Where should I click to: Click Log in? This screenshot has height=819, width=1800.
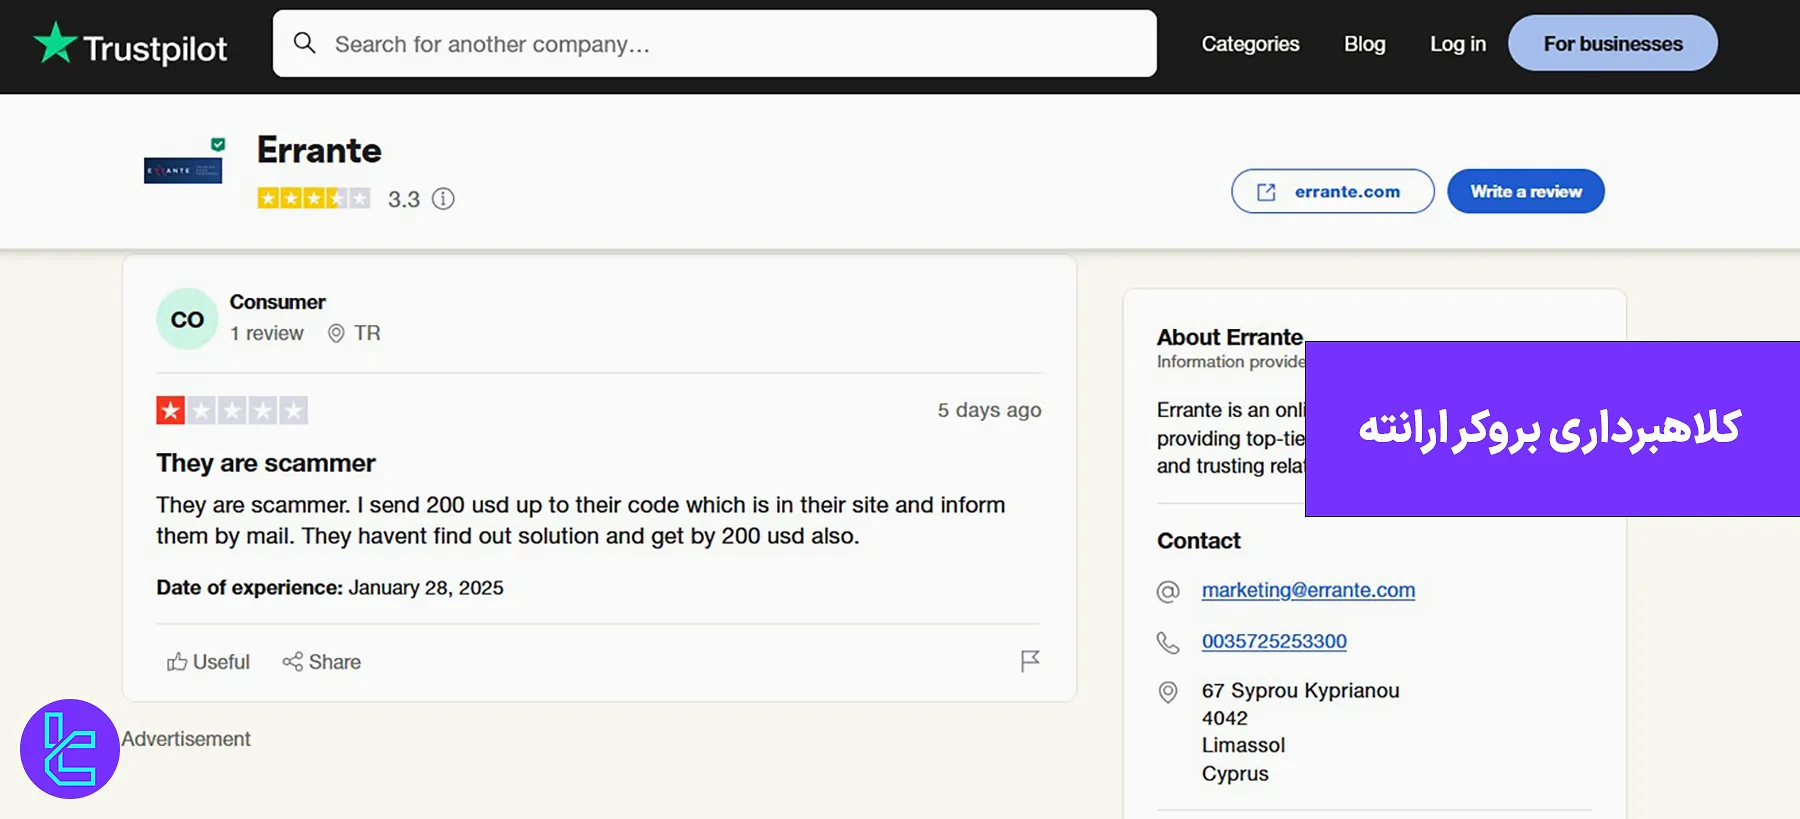pos(1457,44)
